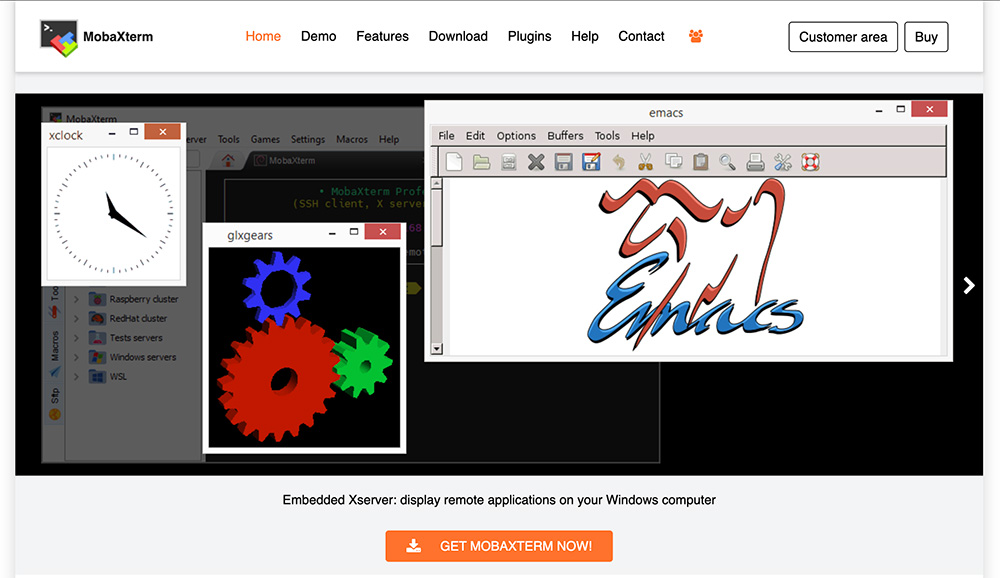Click the Windows servers folder icon
This screenshot has width=1000, height=578.
point(97,357)
